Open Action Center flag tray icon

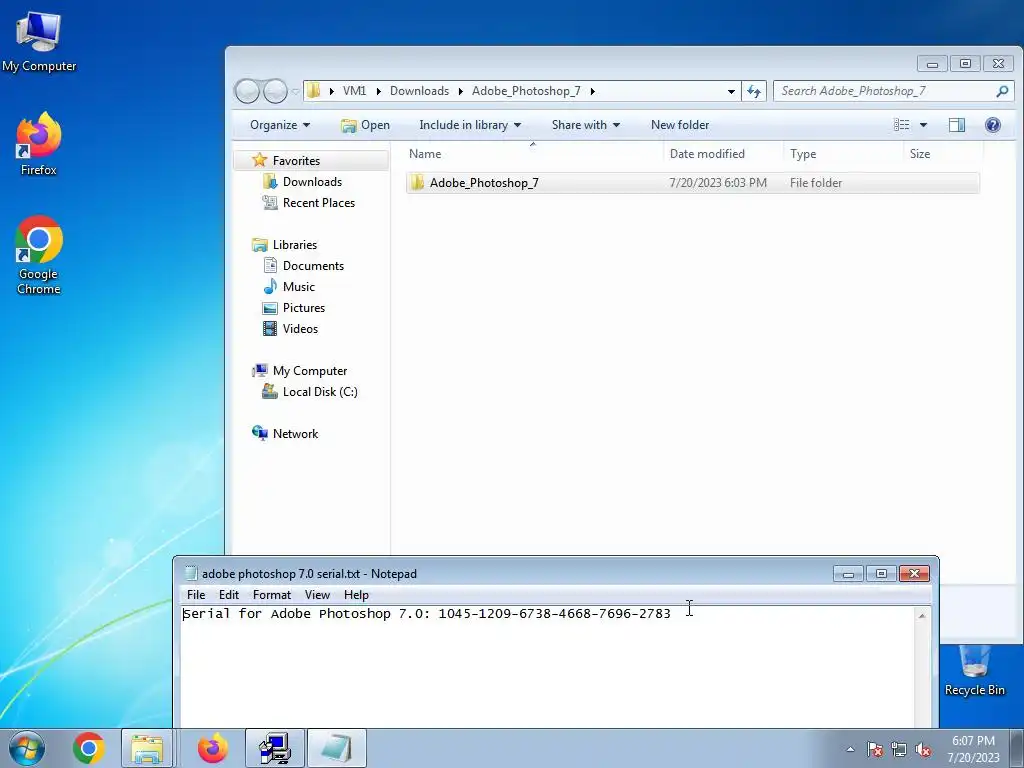click(875, 749)
